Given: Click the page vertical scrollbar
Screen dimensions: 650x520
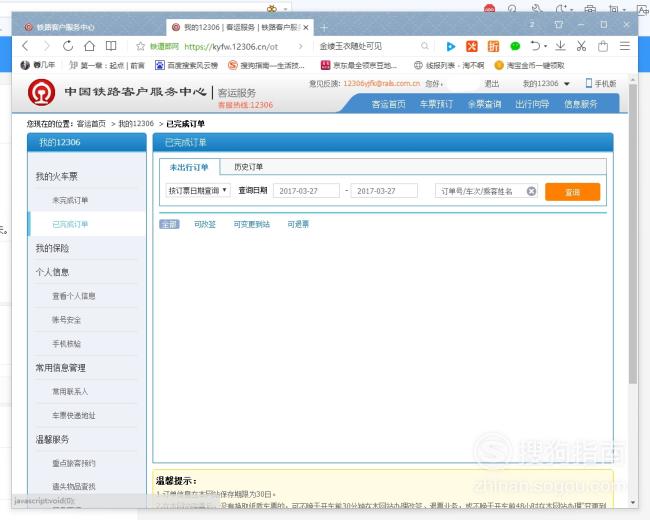Looking at the screenshot, I should point(633,234).
